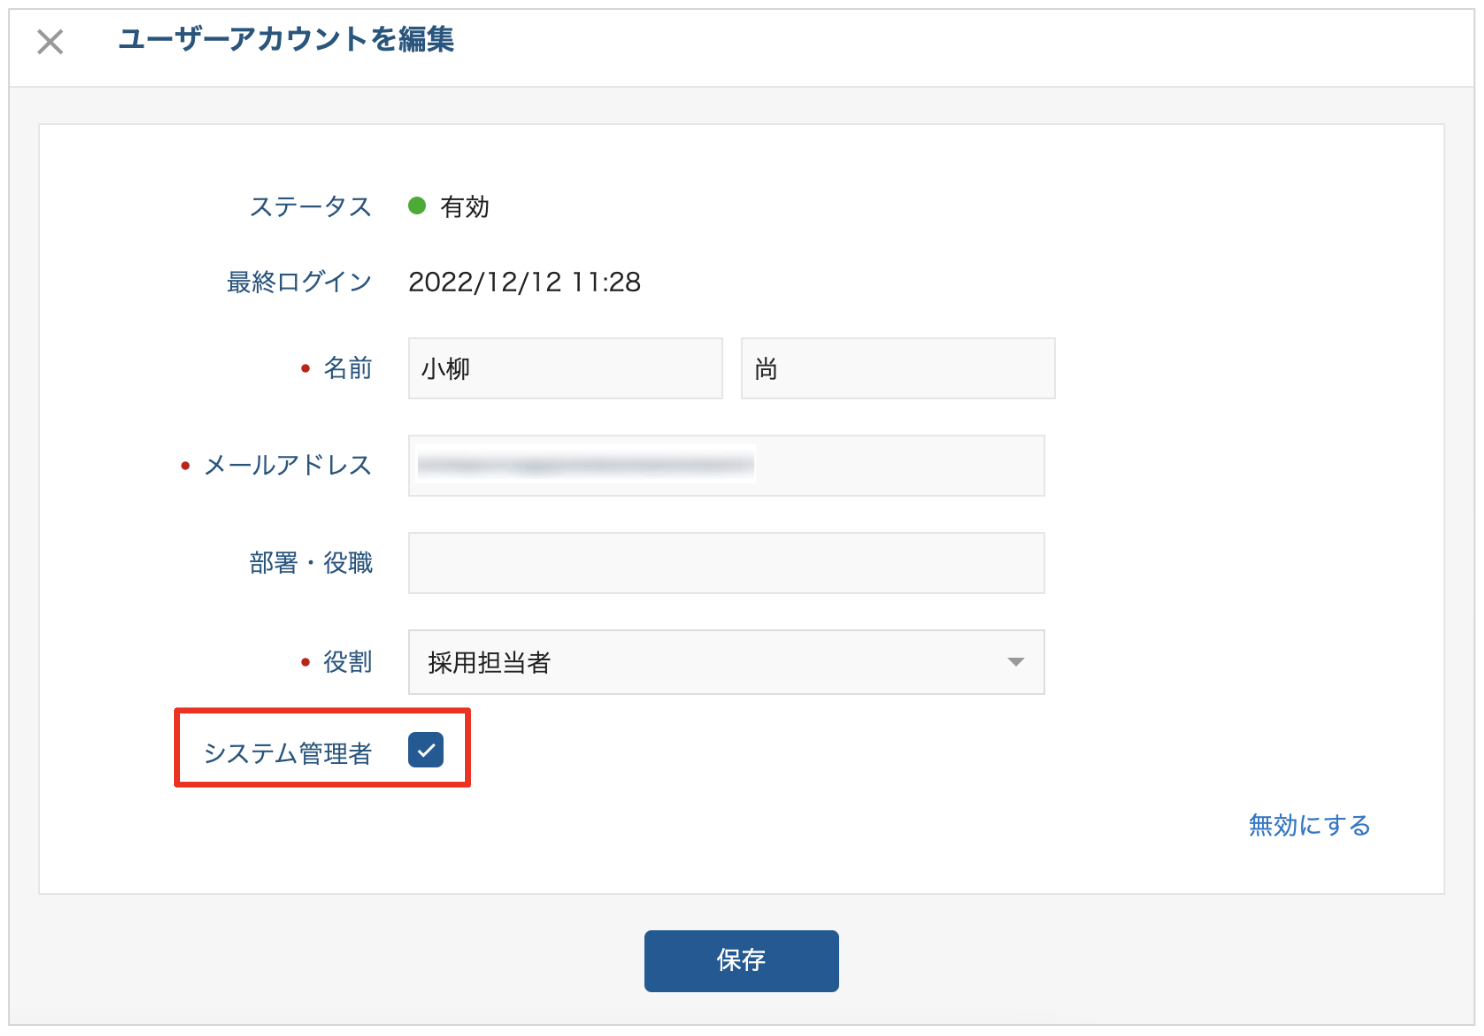Focus the last name field containing 小柳
Image resolution: width=1484 pixels, height=1036 pixels.
click(x=565, y=369)
